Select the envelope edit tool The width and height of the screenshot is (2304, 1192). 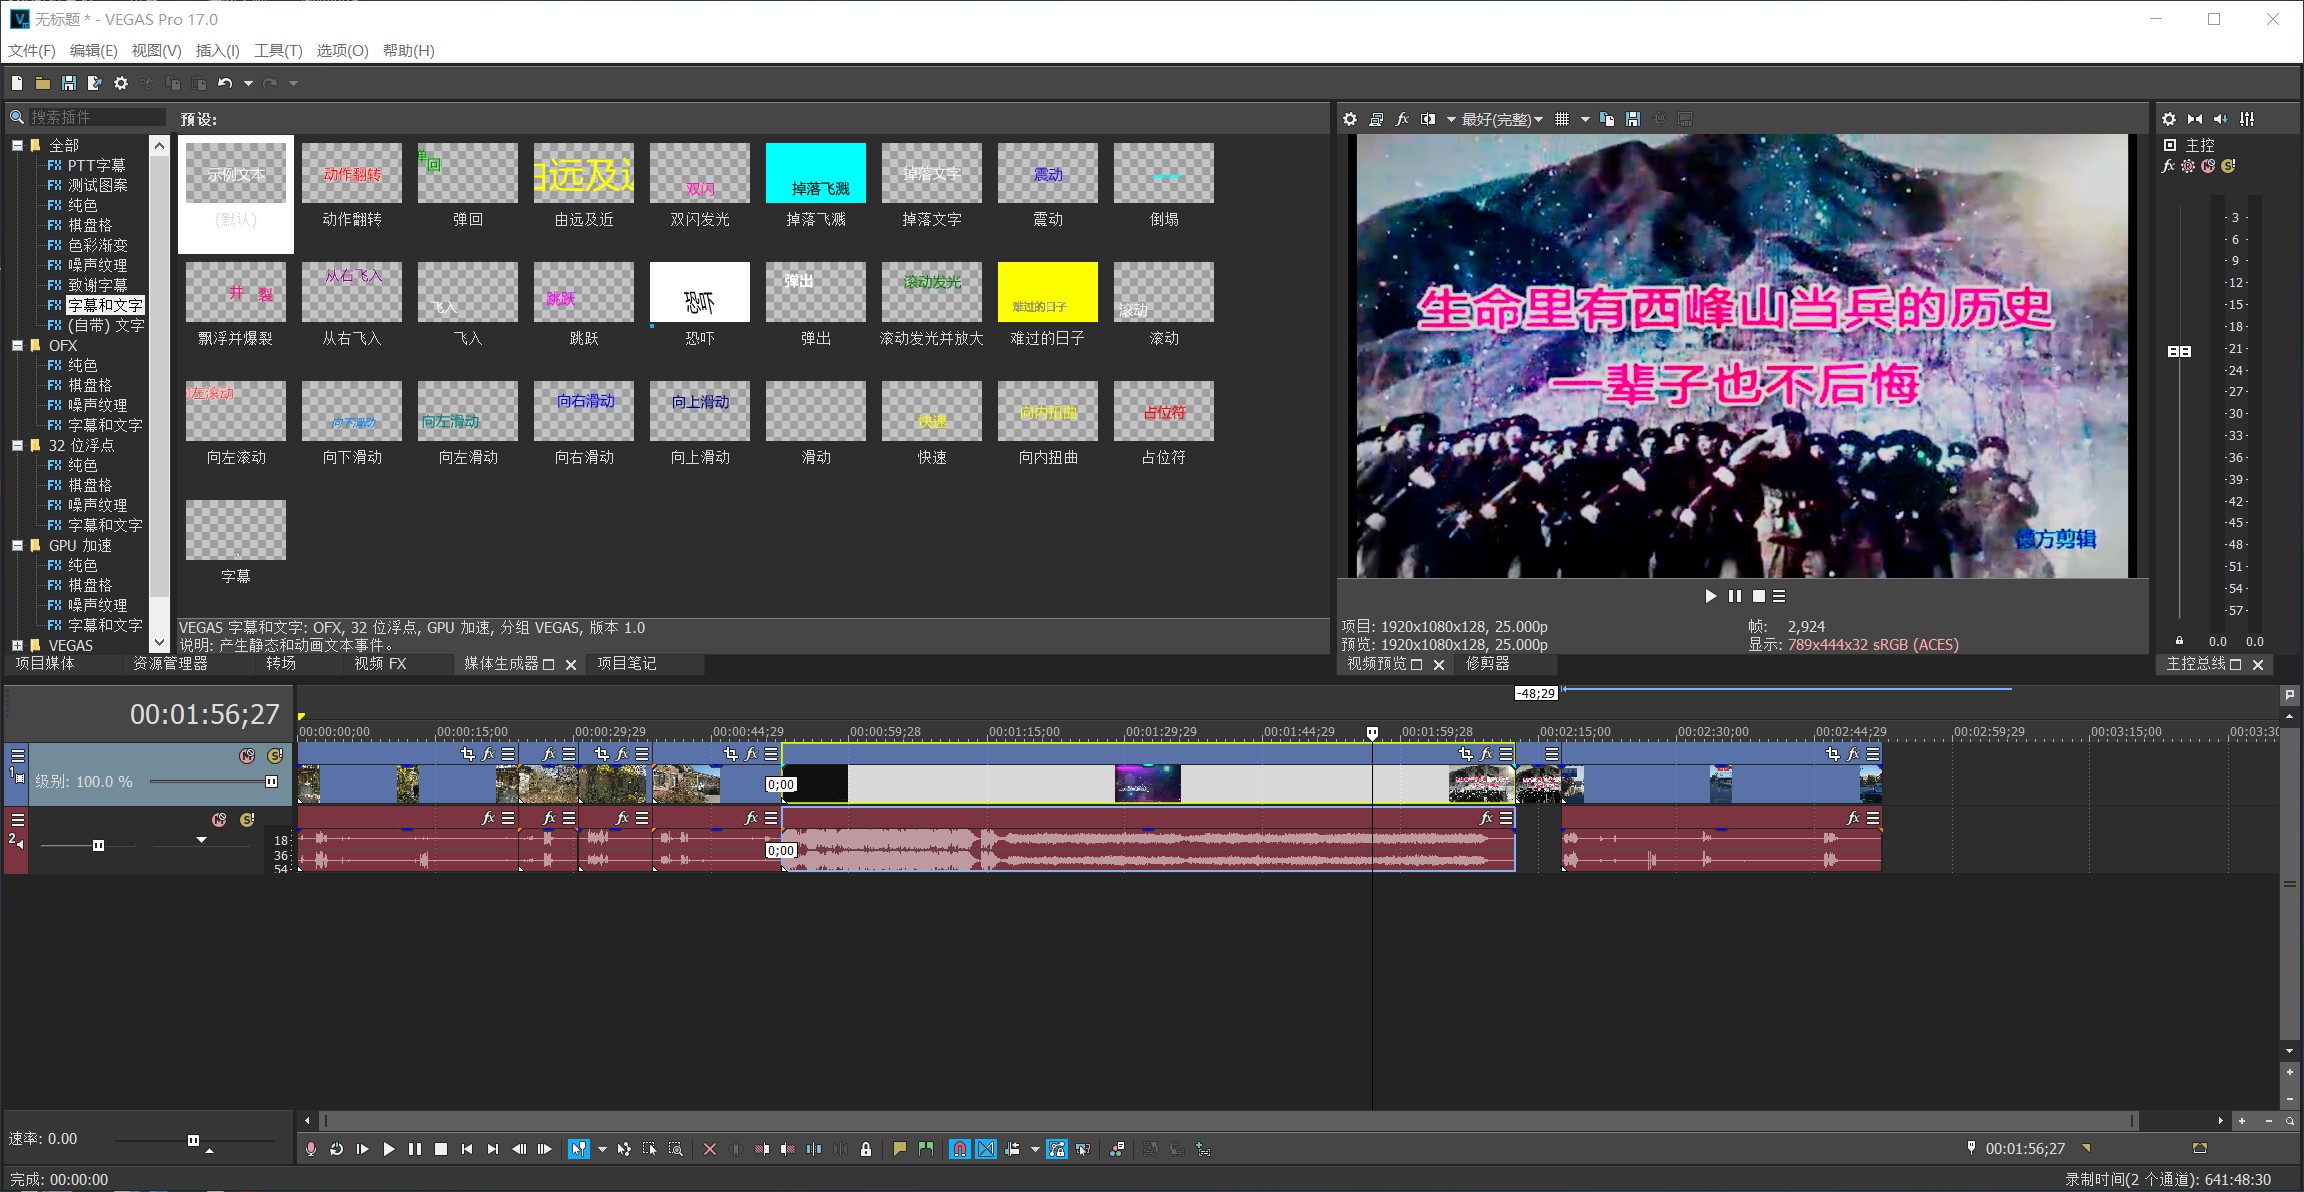click(624, 1149)
